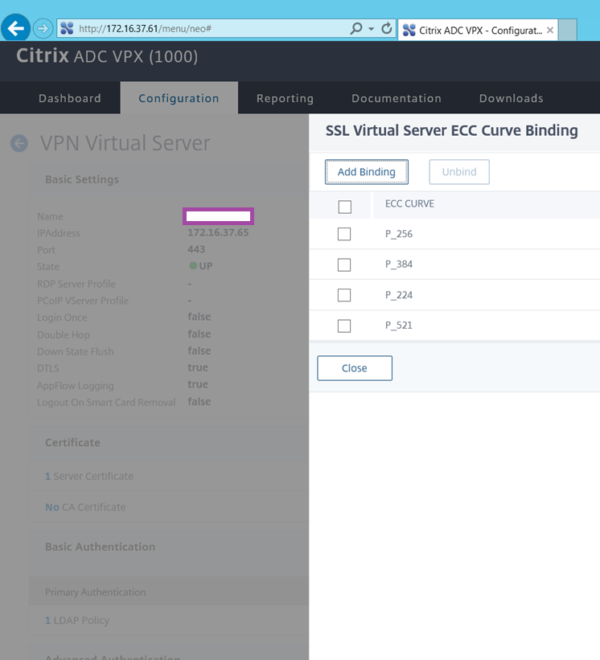Check the P_256 curve checkbox
The height and width of the screenshot is (660, 600).
coord(344,234)
